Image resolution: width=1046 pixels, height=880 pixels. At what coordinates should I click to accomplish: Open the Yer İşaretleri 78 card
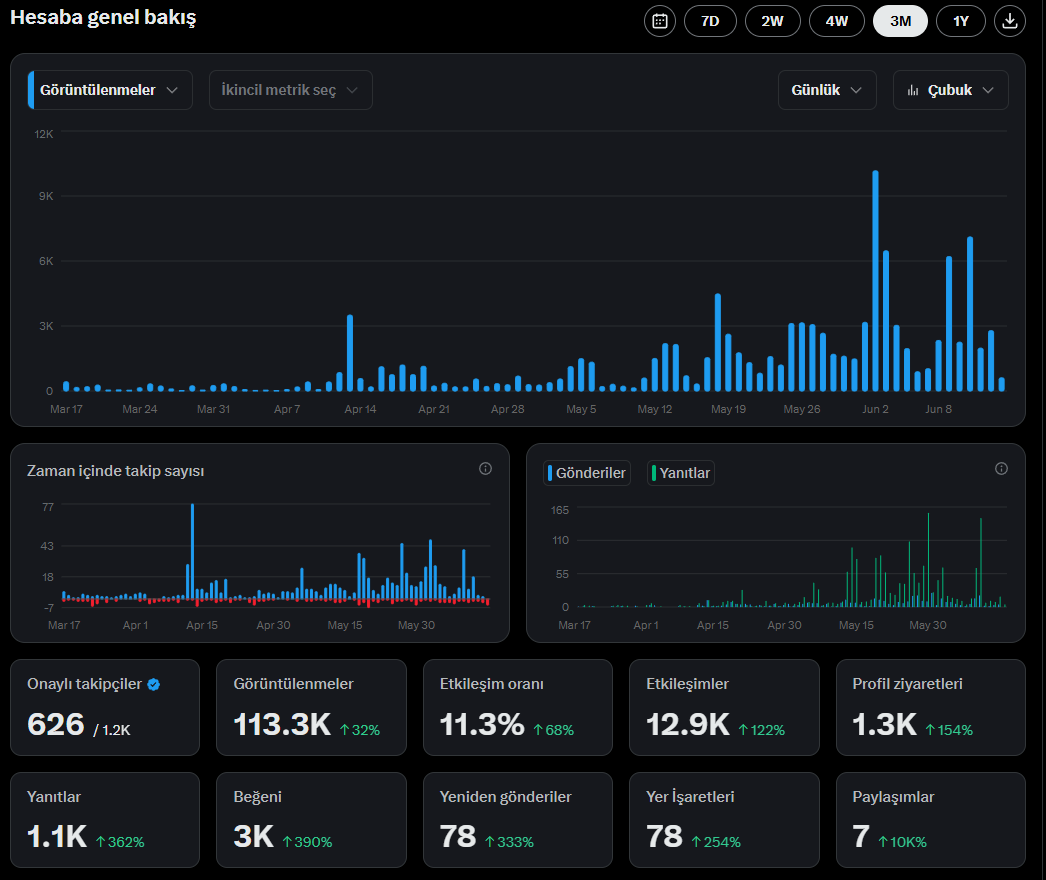click(x=724, y=820)
